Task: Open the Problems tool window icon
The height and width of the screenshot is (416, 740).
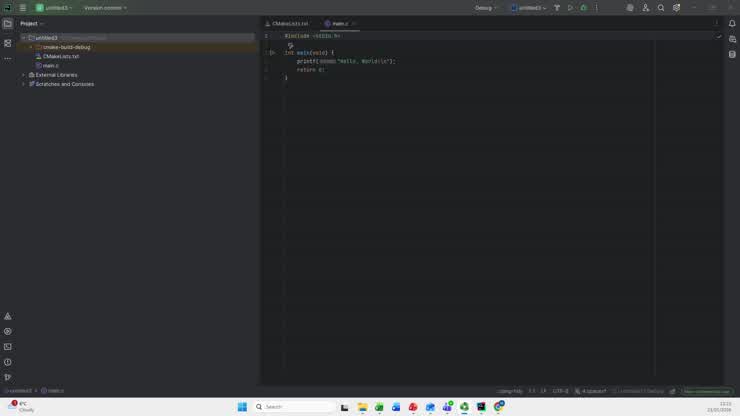Action: pyautogui.click(x=8, y=362)
